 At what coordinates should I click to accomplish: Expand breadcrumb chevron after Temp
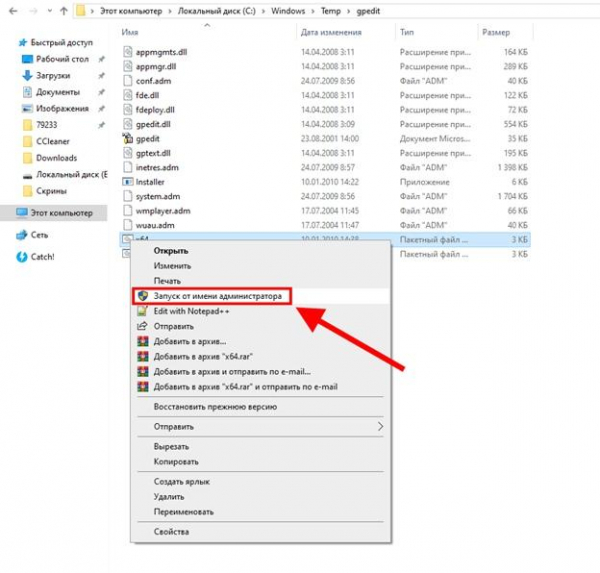coord(348,11)
